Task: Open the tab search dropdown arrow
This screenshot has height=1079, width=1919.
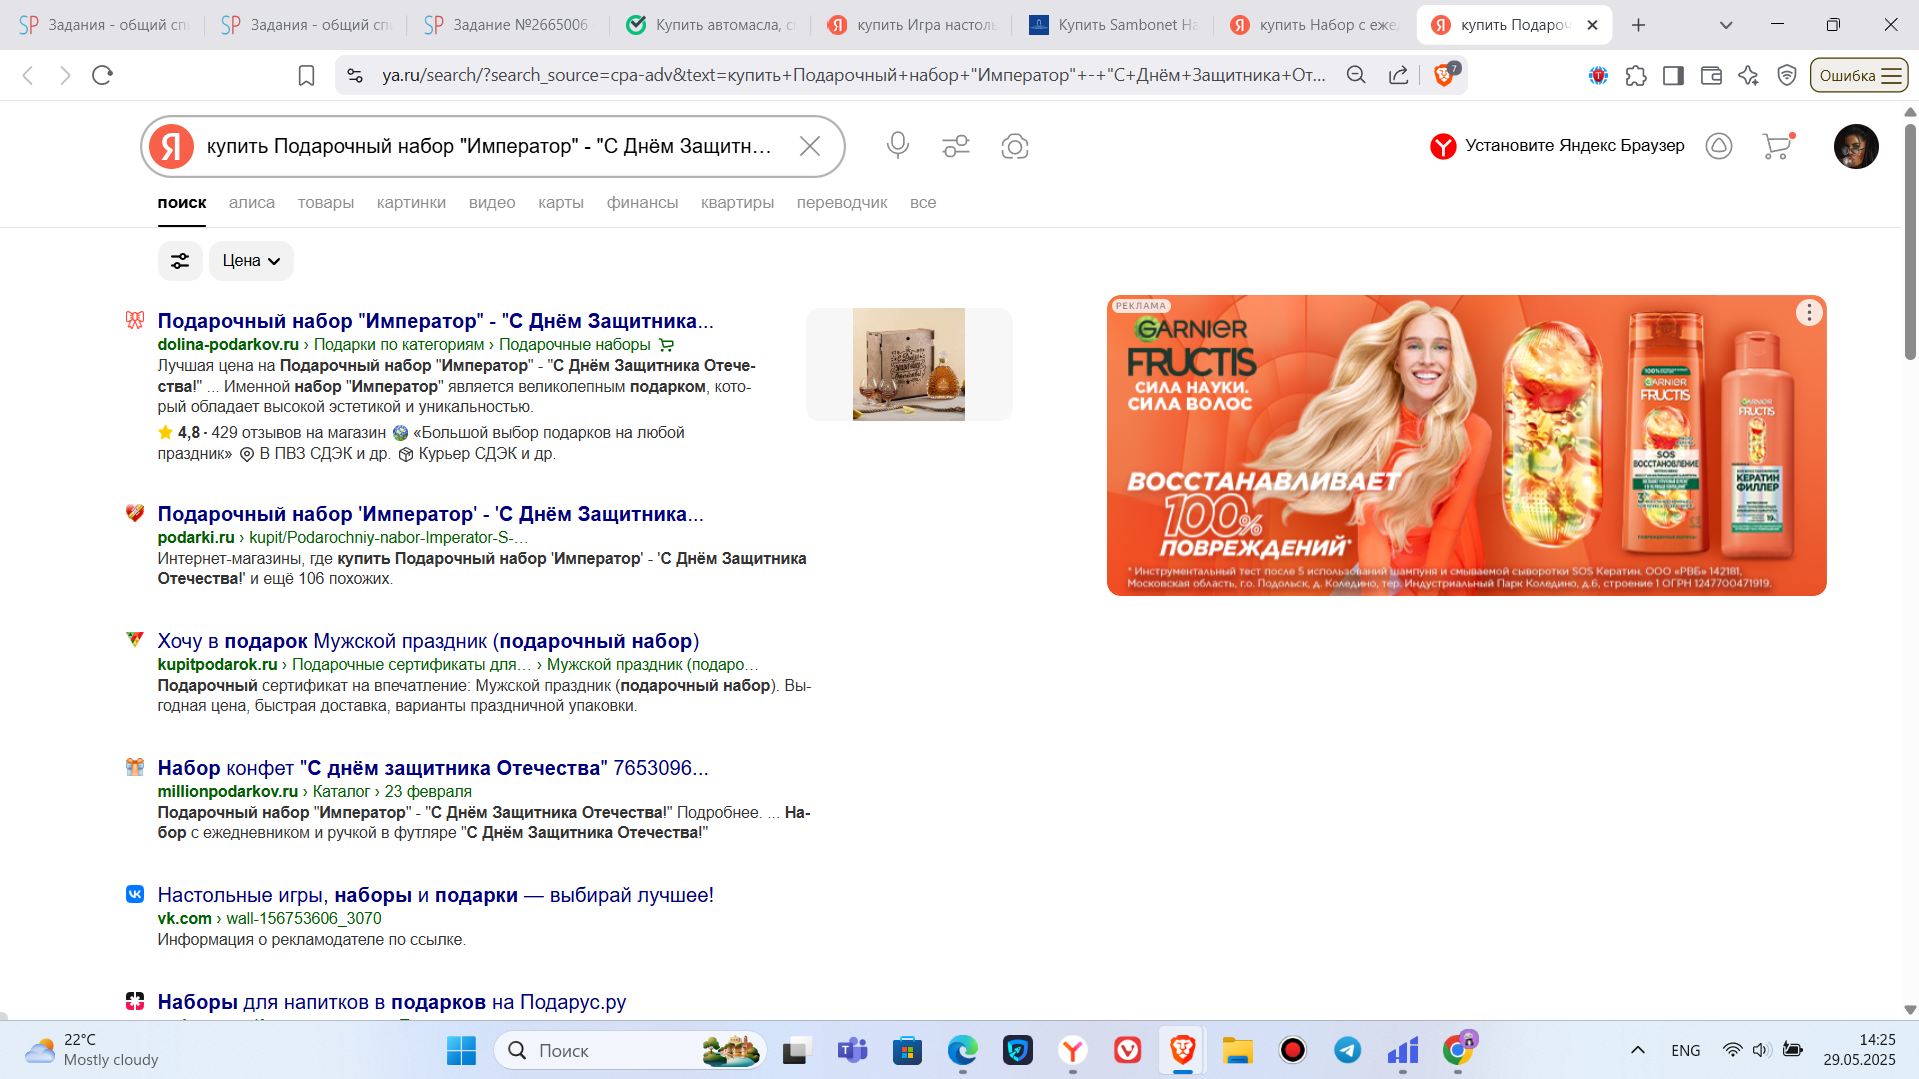Action: (1726, 25)
